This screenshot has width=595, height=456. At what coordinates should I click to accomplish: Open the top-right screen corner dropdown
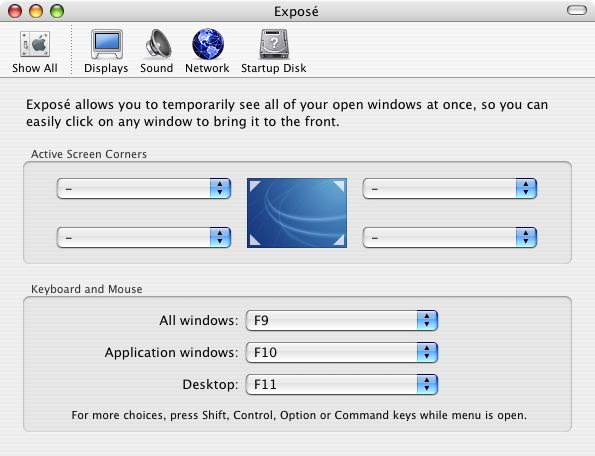pos(450,189)
